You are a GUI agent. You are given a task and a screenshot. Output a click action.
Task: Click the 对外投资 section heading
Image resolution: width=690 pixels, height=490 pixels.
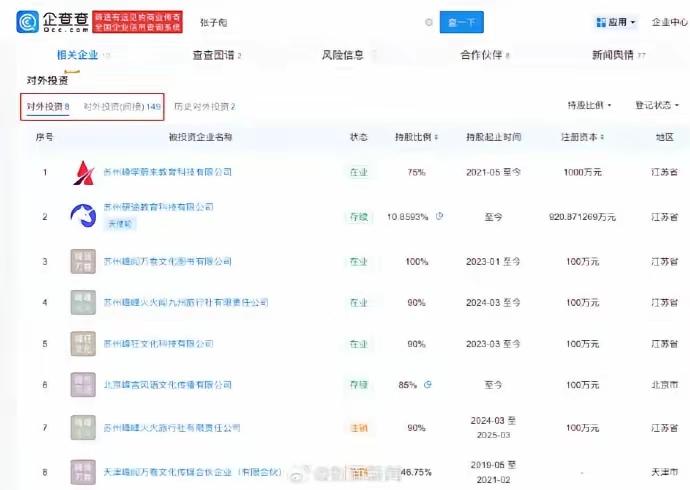pos(48,80)
